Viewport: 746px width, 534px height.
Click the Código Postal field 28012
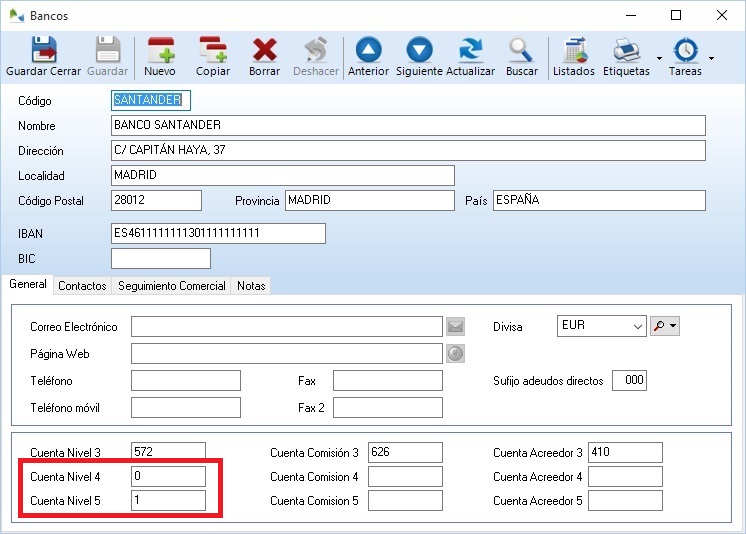pos(156,200)
